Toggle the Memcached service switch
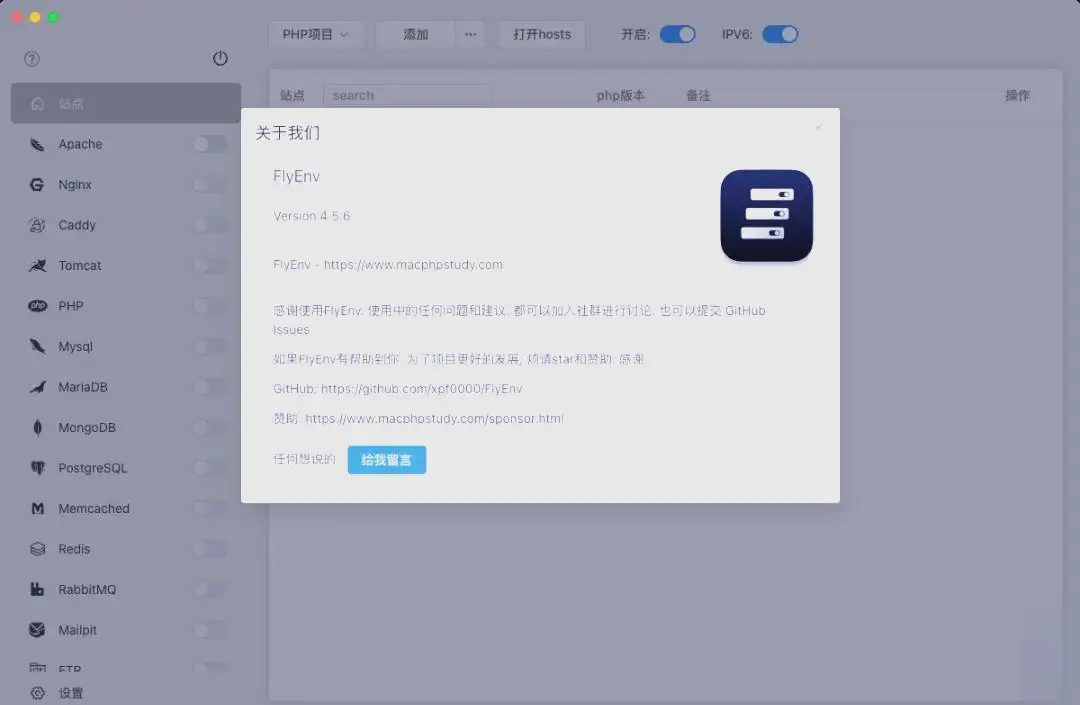This screenshot has width=1080, height=705. (210, 509)
